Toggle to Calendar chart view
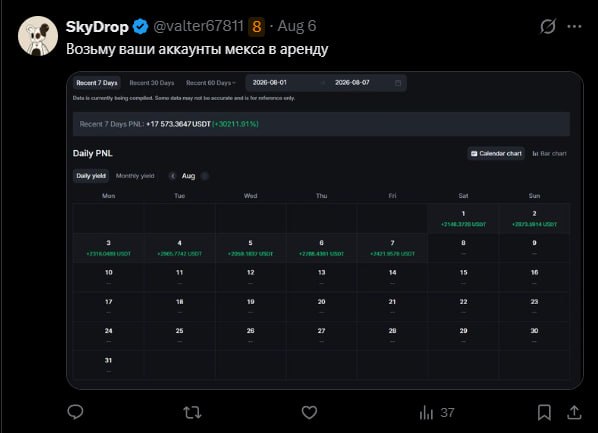 [x=496, y=153]
